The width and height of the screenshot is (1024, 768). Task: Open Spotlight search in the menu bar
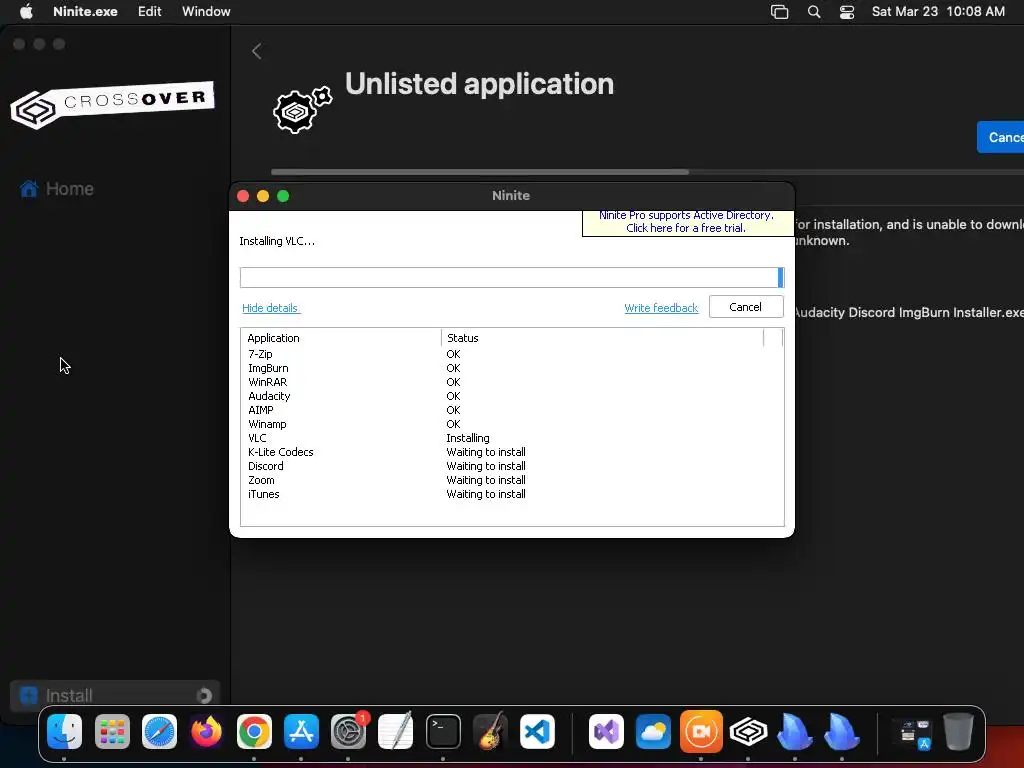814,12
